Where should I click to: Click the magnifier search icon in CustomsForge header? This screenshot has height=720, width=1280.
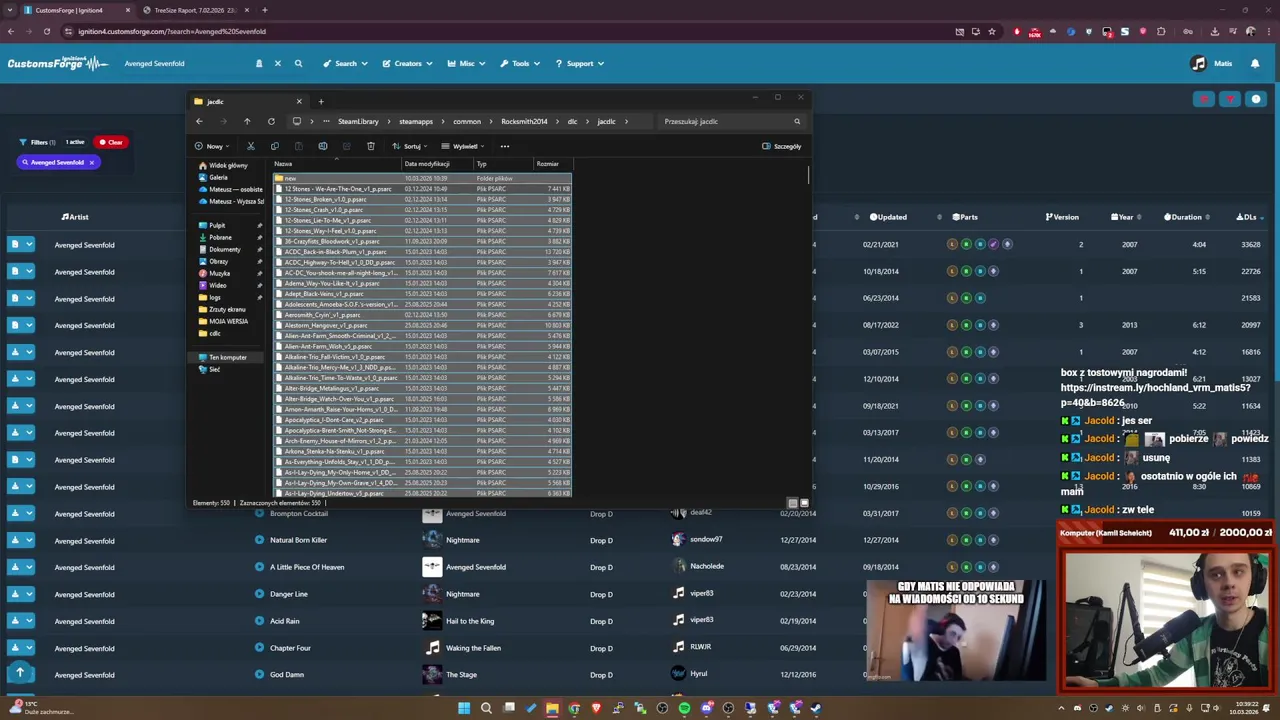[x=298, y=63]
